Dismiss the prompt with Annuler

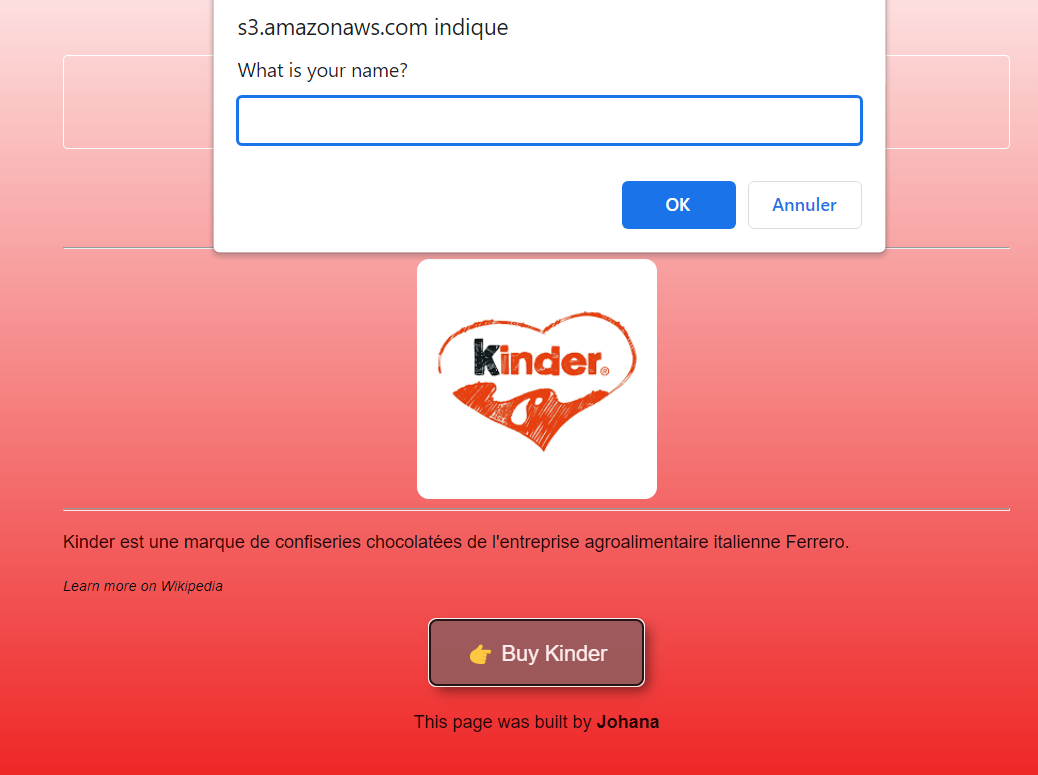coord(804,205)
